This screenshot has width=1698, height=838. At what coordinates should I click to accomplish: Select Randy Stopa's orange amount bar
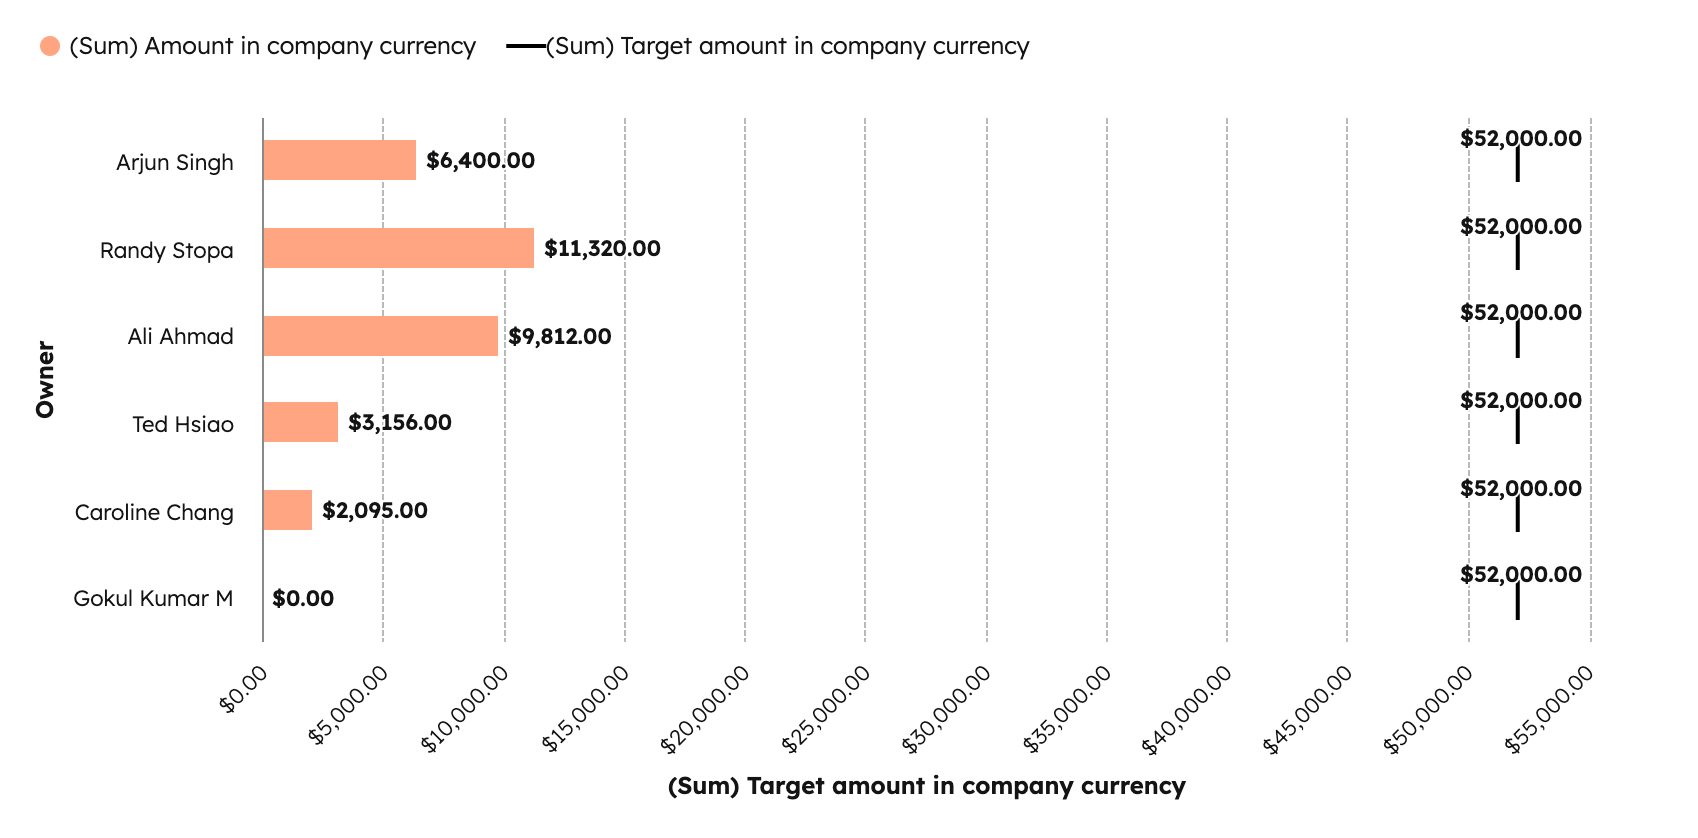398,248
